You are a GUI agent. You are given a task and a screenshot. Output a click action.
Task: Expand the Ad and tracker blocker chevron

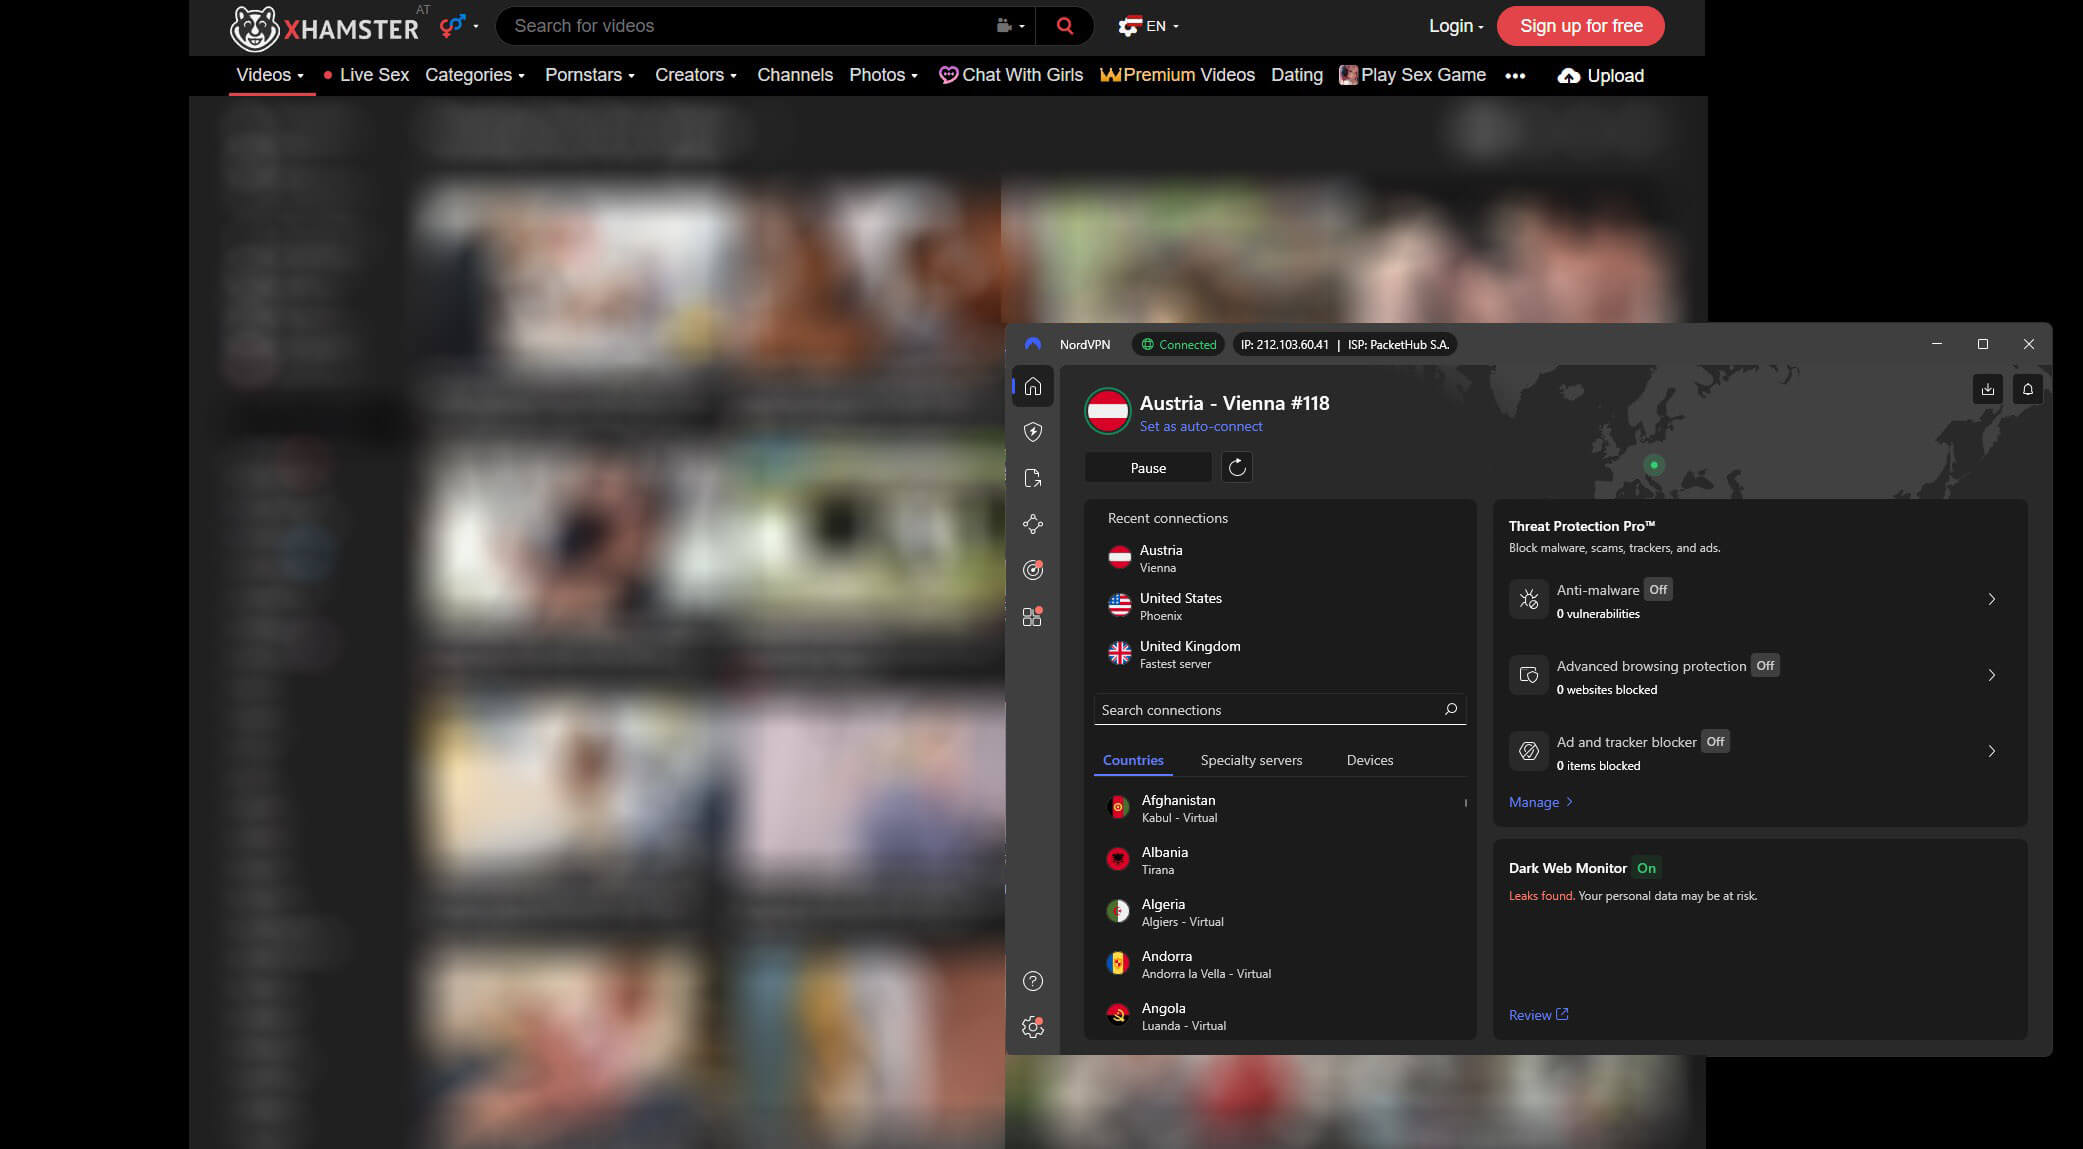pyautogui.click(x=1991, y=751)
